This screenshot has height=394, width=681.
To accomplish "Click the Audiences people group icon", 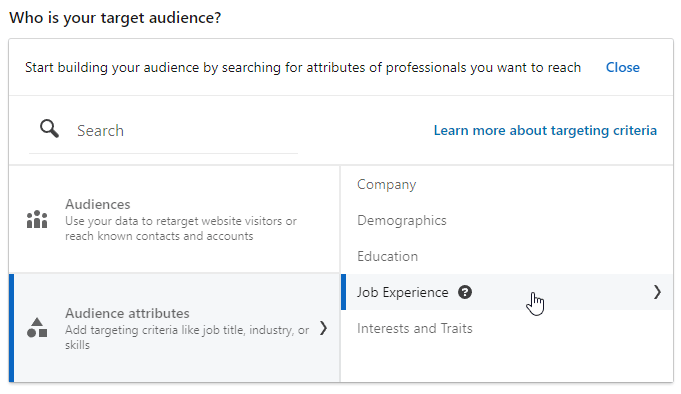I will click(x=37, y=219).
